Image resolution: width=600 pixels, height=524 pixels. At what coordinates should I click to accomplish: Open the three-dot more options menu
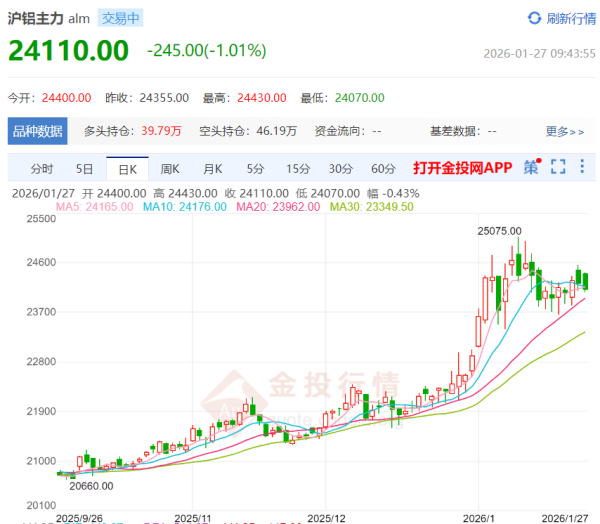582,167
